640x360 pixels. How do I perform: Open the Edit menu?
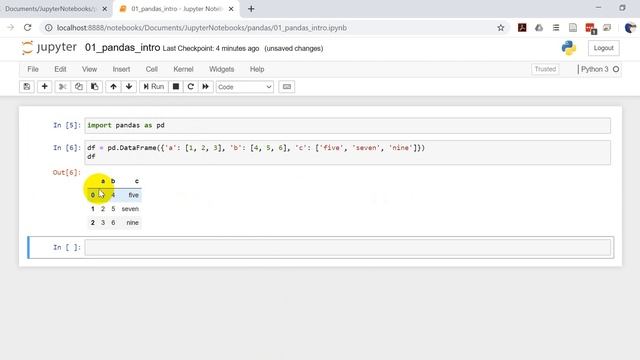(60, 69)
